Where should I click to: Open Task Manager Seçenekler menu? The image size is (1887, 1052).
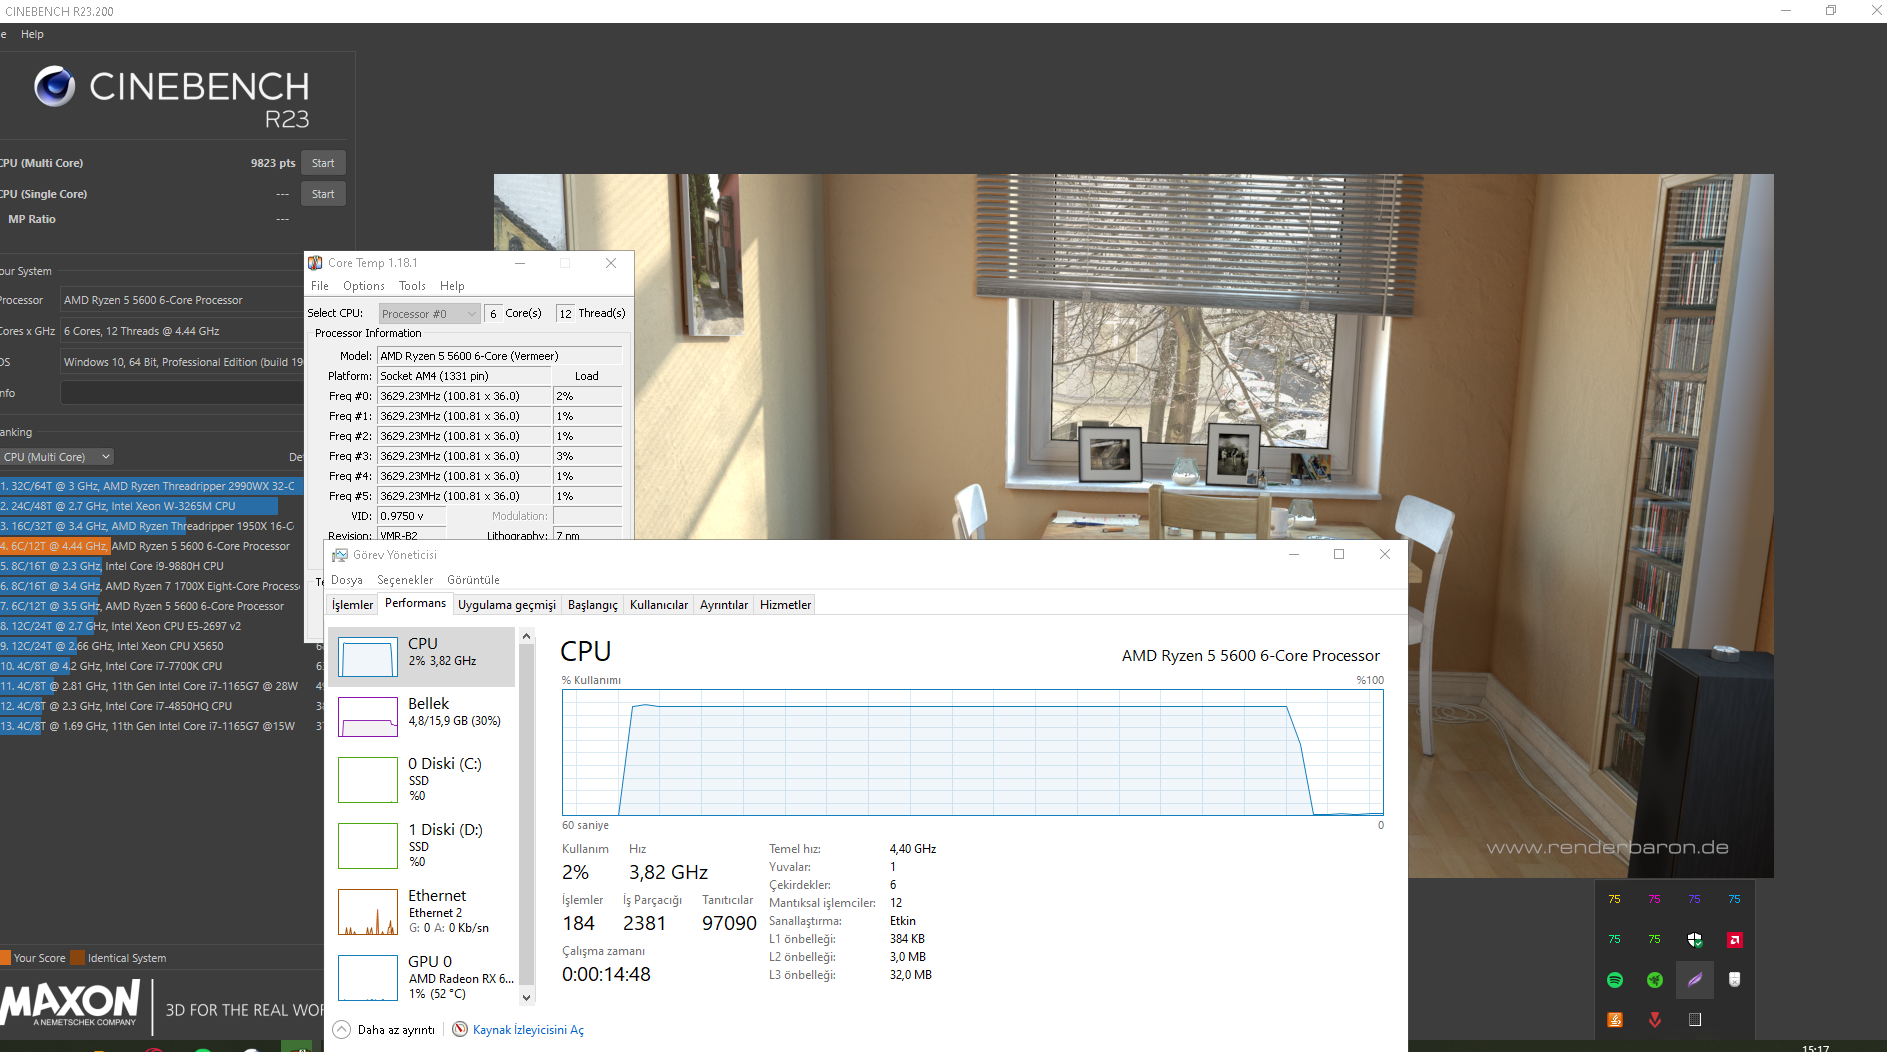click(x=405, y=580)
